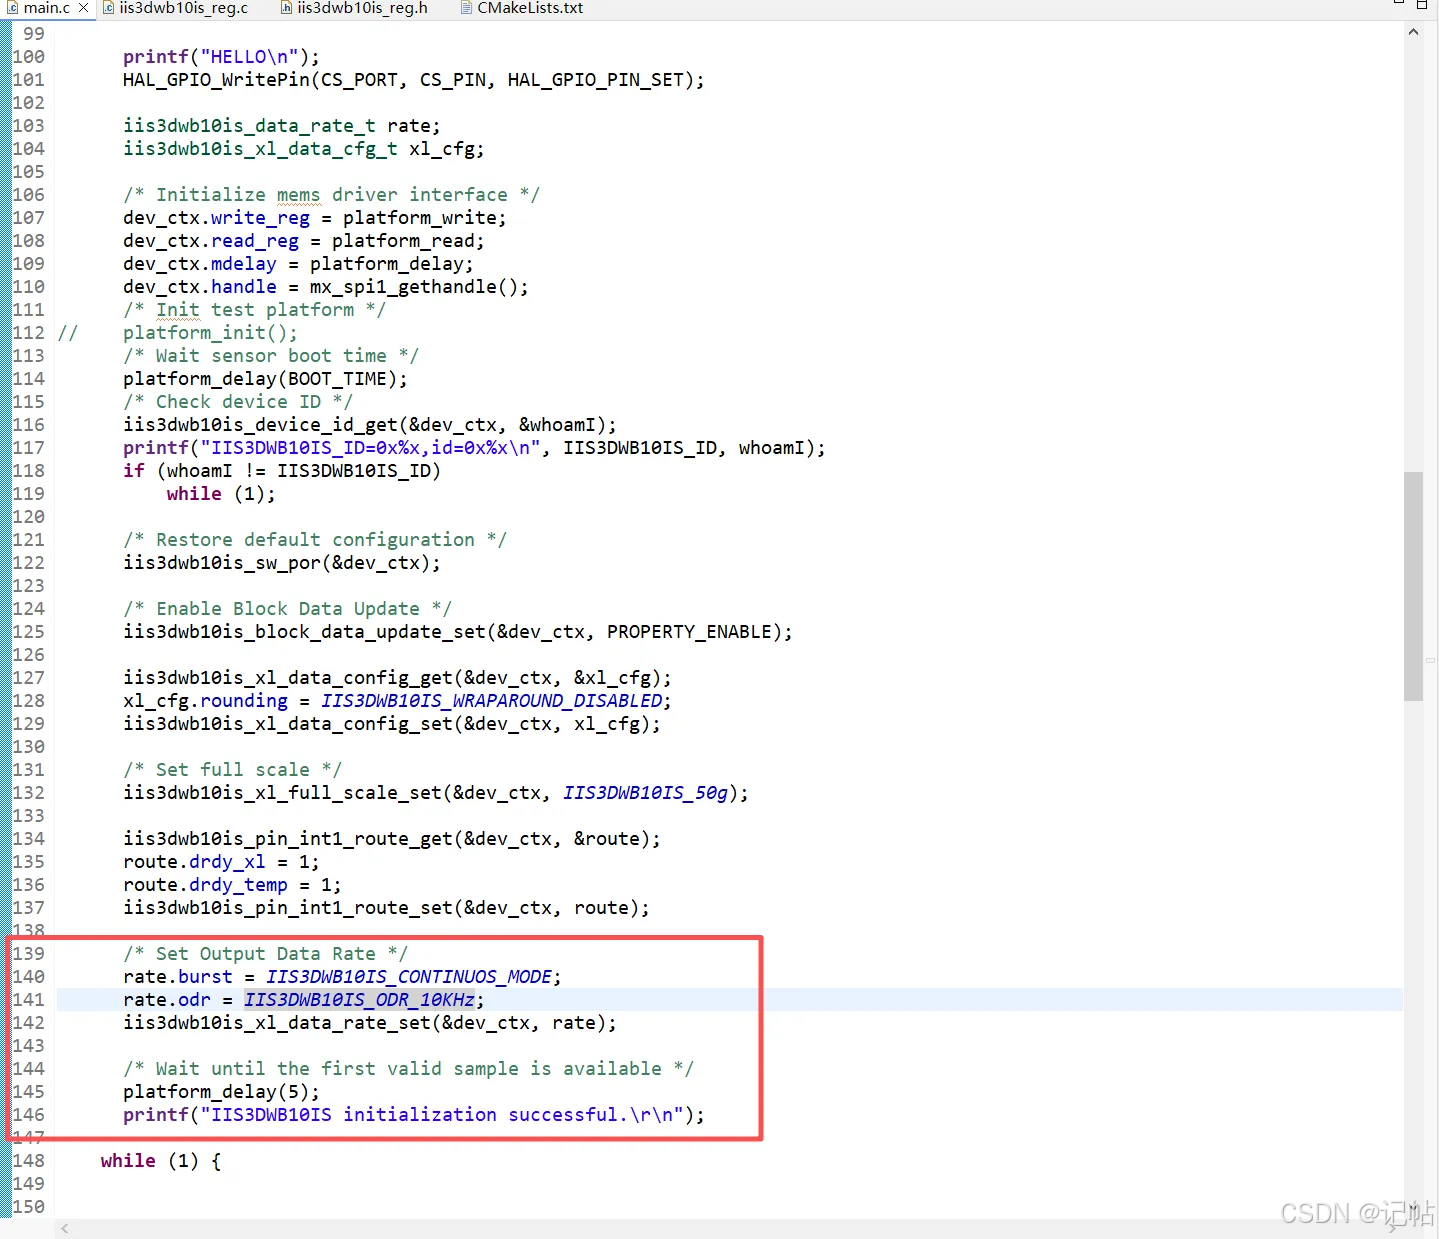The height and width of the screenshot is (1239, 1439).
Task: Click the iis3dwb10is_data_rate_t rate declaration
Action: [281, 126]
